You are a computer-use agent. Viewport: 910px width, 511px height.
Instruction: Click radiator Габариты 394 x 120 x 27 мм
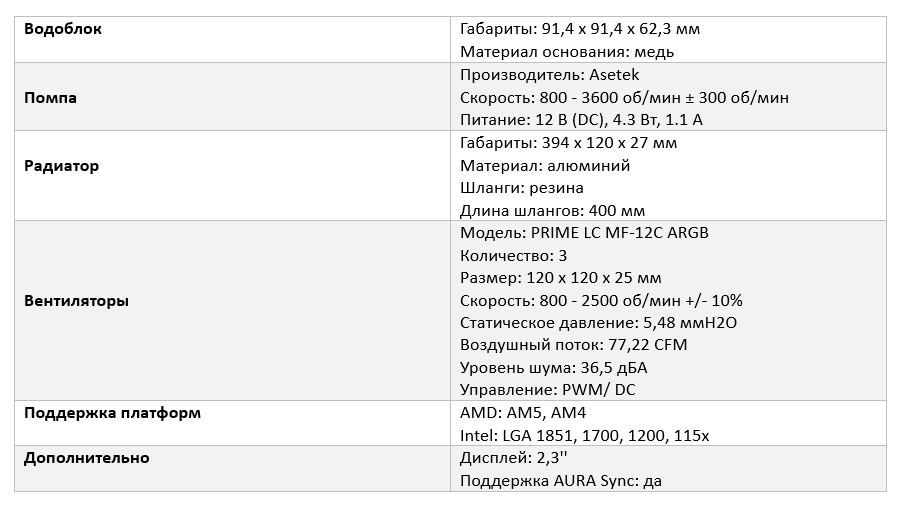(568, 143)
